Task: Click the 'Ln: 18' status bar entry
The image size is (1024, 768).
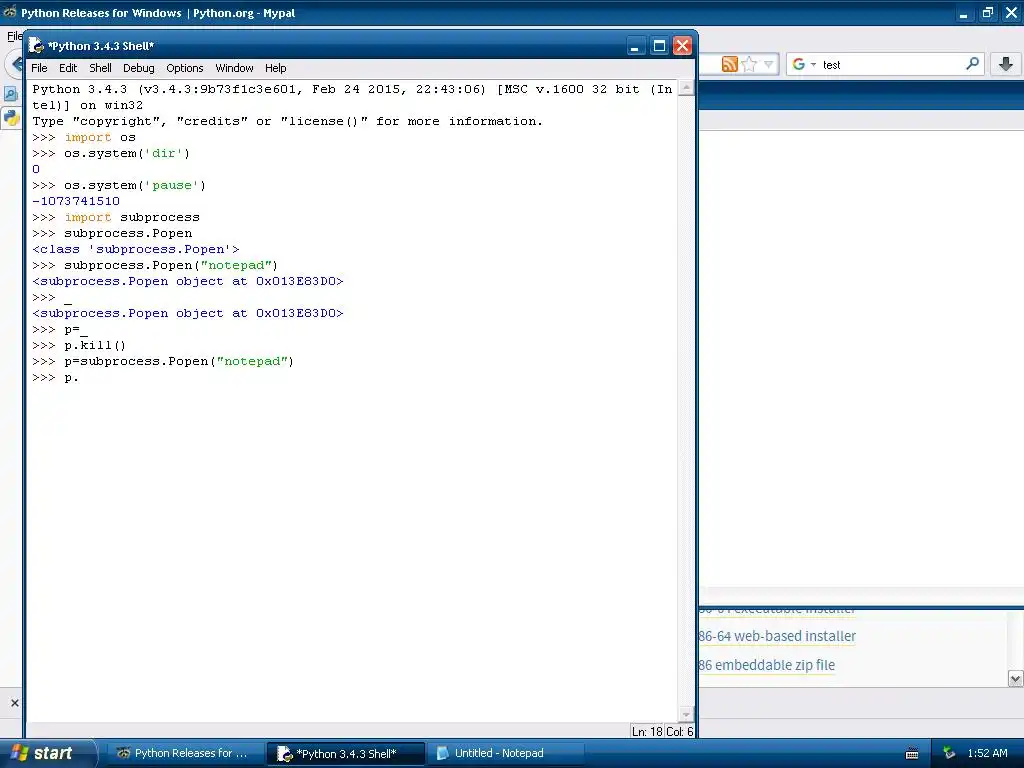Action: click(647, 731)
